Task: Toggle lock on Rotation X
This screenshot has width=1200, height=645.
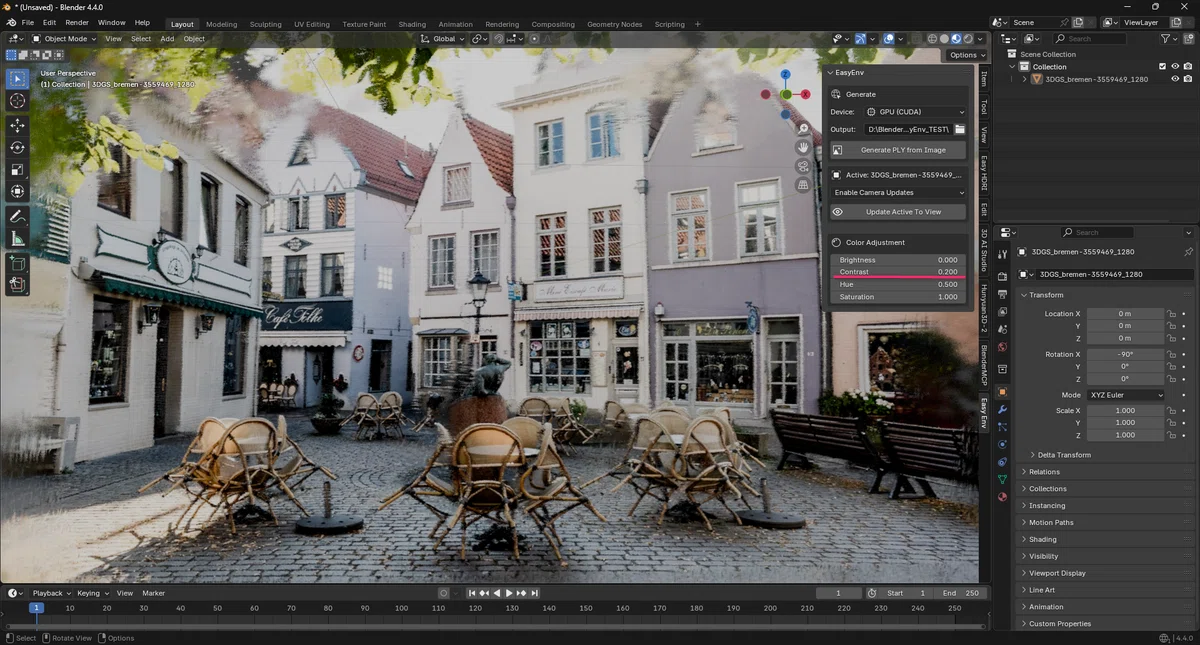Action: click(x=1172, y=354)
